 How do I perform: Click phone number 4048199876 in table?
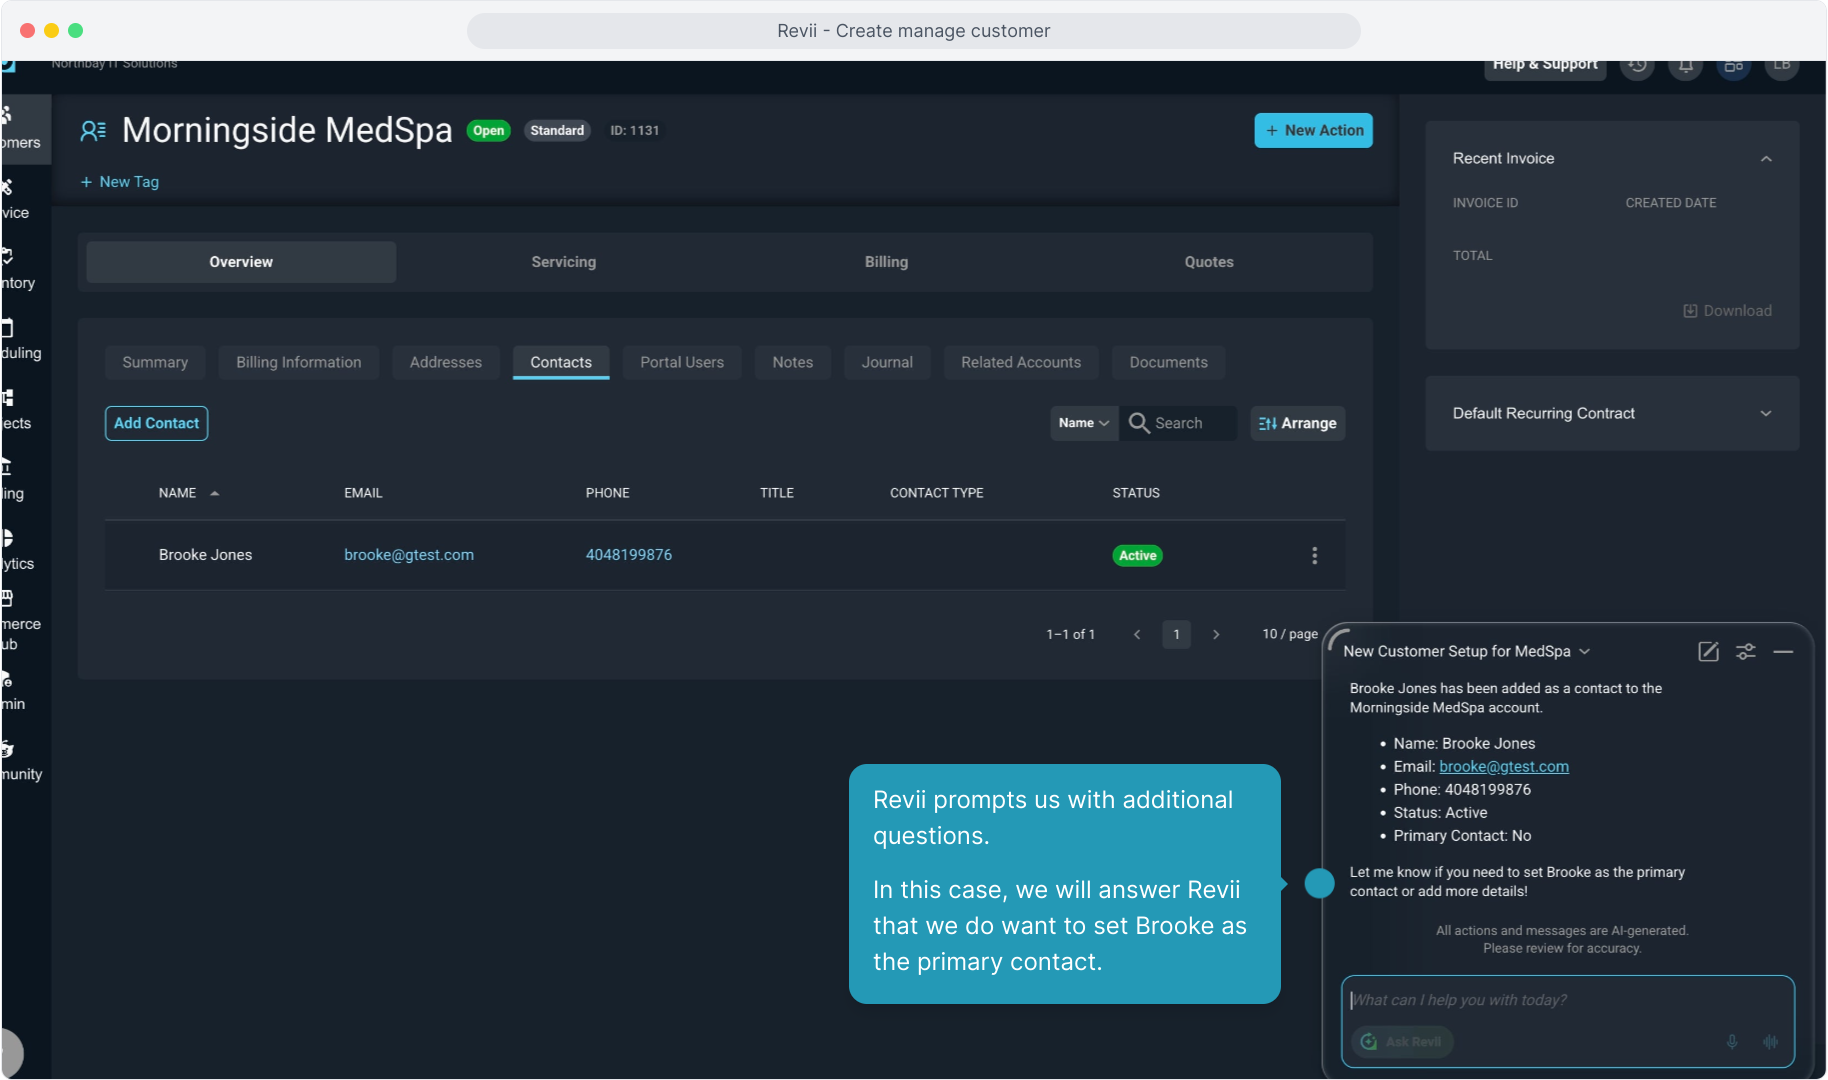(629, 555)
